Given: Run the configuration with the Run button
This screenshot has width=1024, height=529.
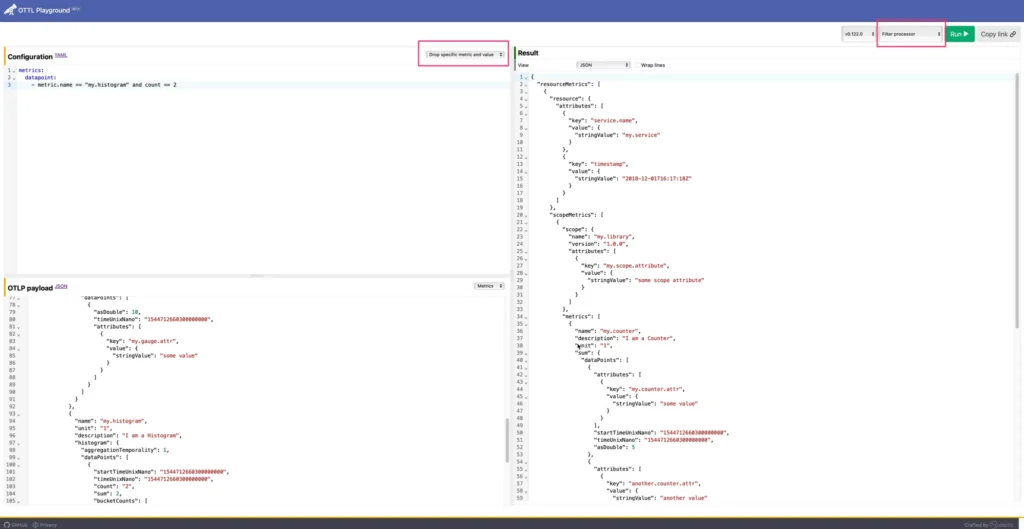Looking at the screenshot, I should point(959,34).
